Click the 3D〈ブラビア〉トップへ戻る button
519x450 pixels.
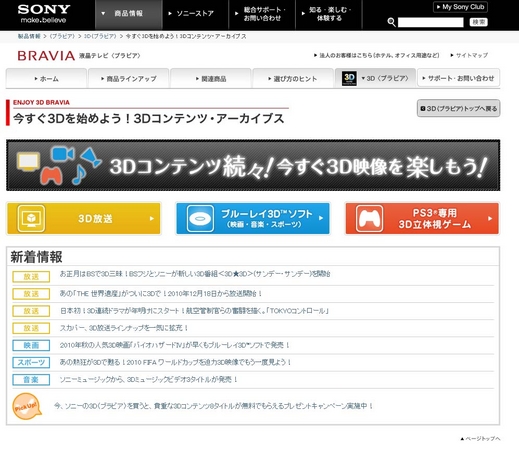[x=458, y=108]
